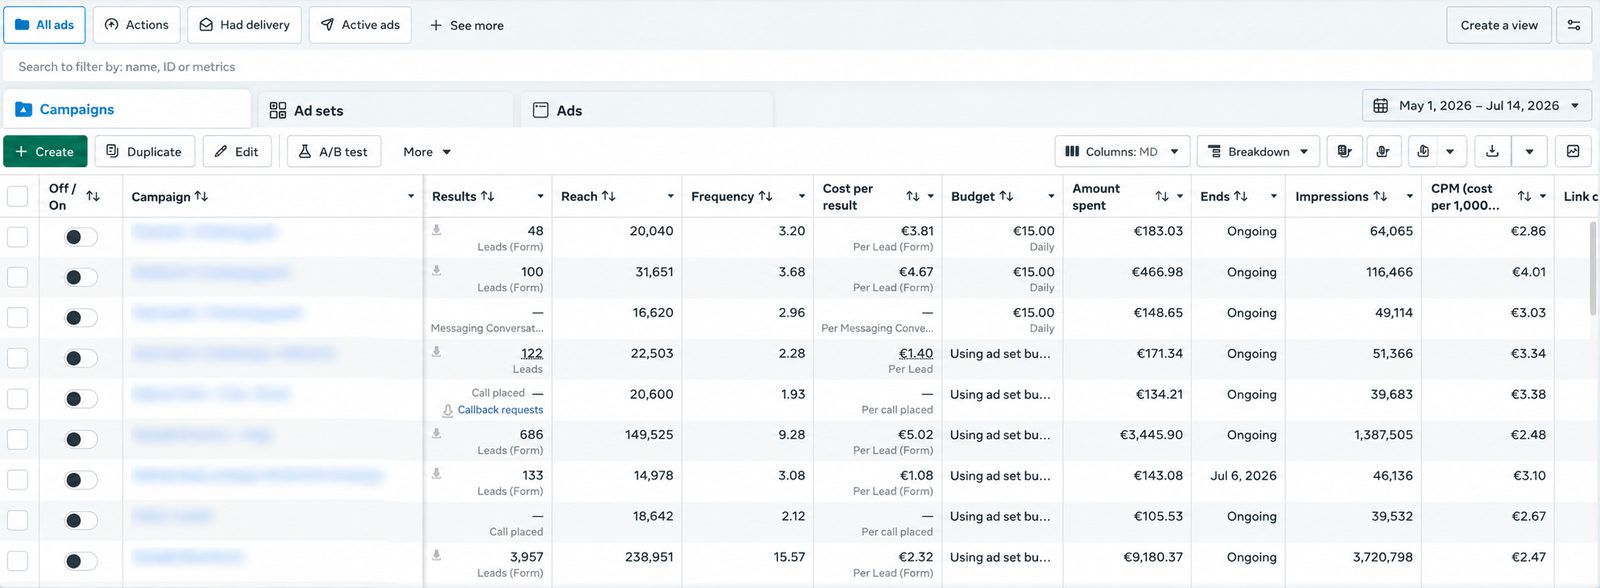The image size is (1600, 588).
Task: Click the search filter input field
Action: coord(798,67)
